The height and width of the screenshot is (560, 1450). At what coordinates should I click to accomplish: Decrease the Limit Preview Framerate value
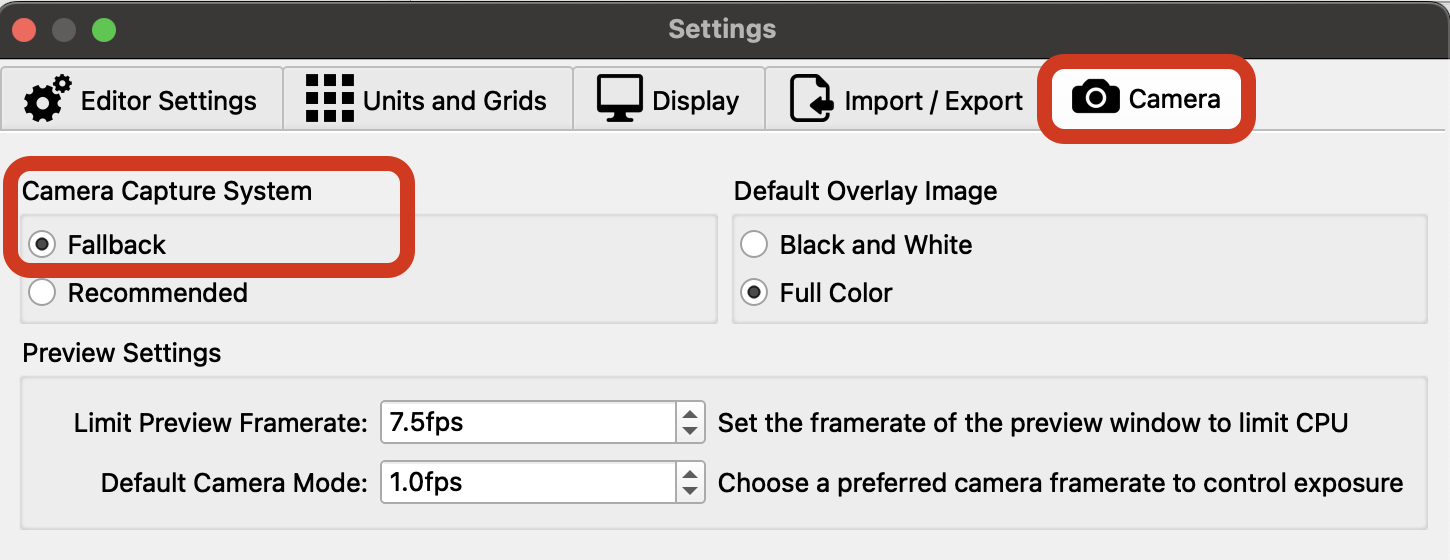(x=689, y=431)
